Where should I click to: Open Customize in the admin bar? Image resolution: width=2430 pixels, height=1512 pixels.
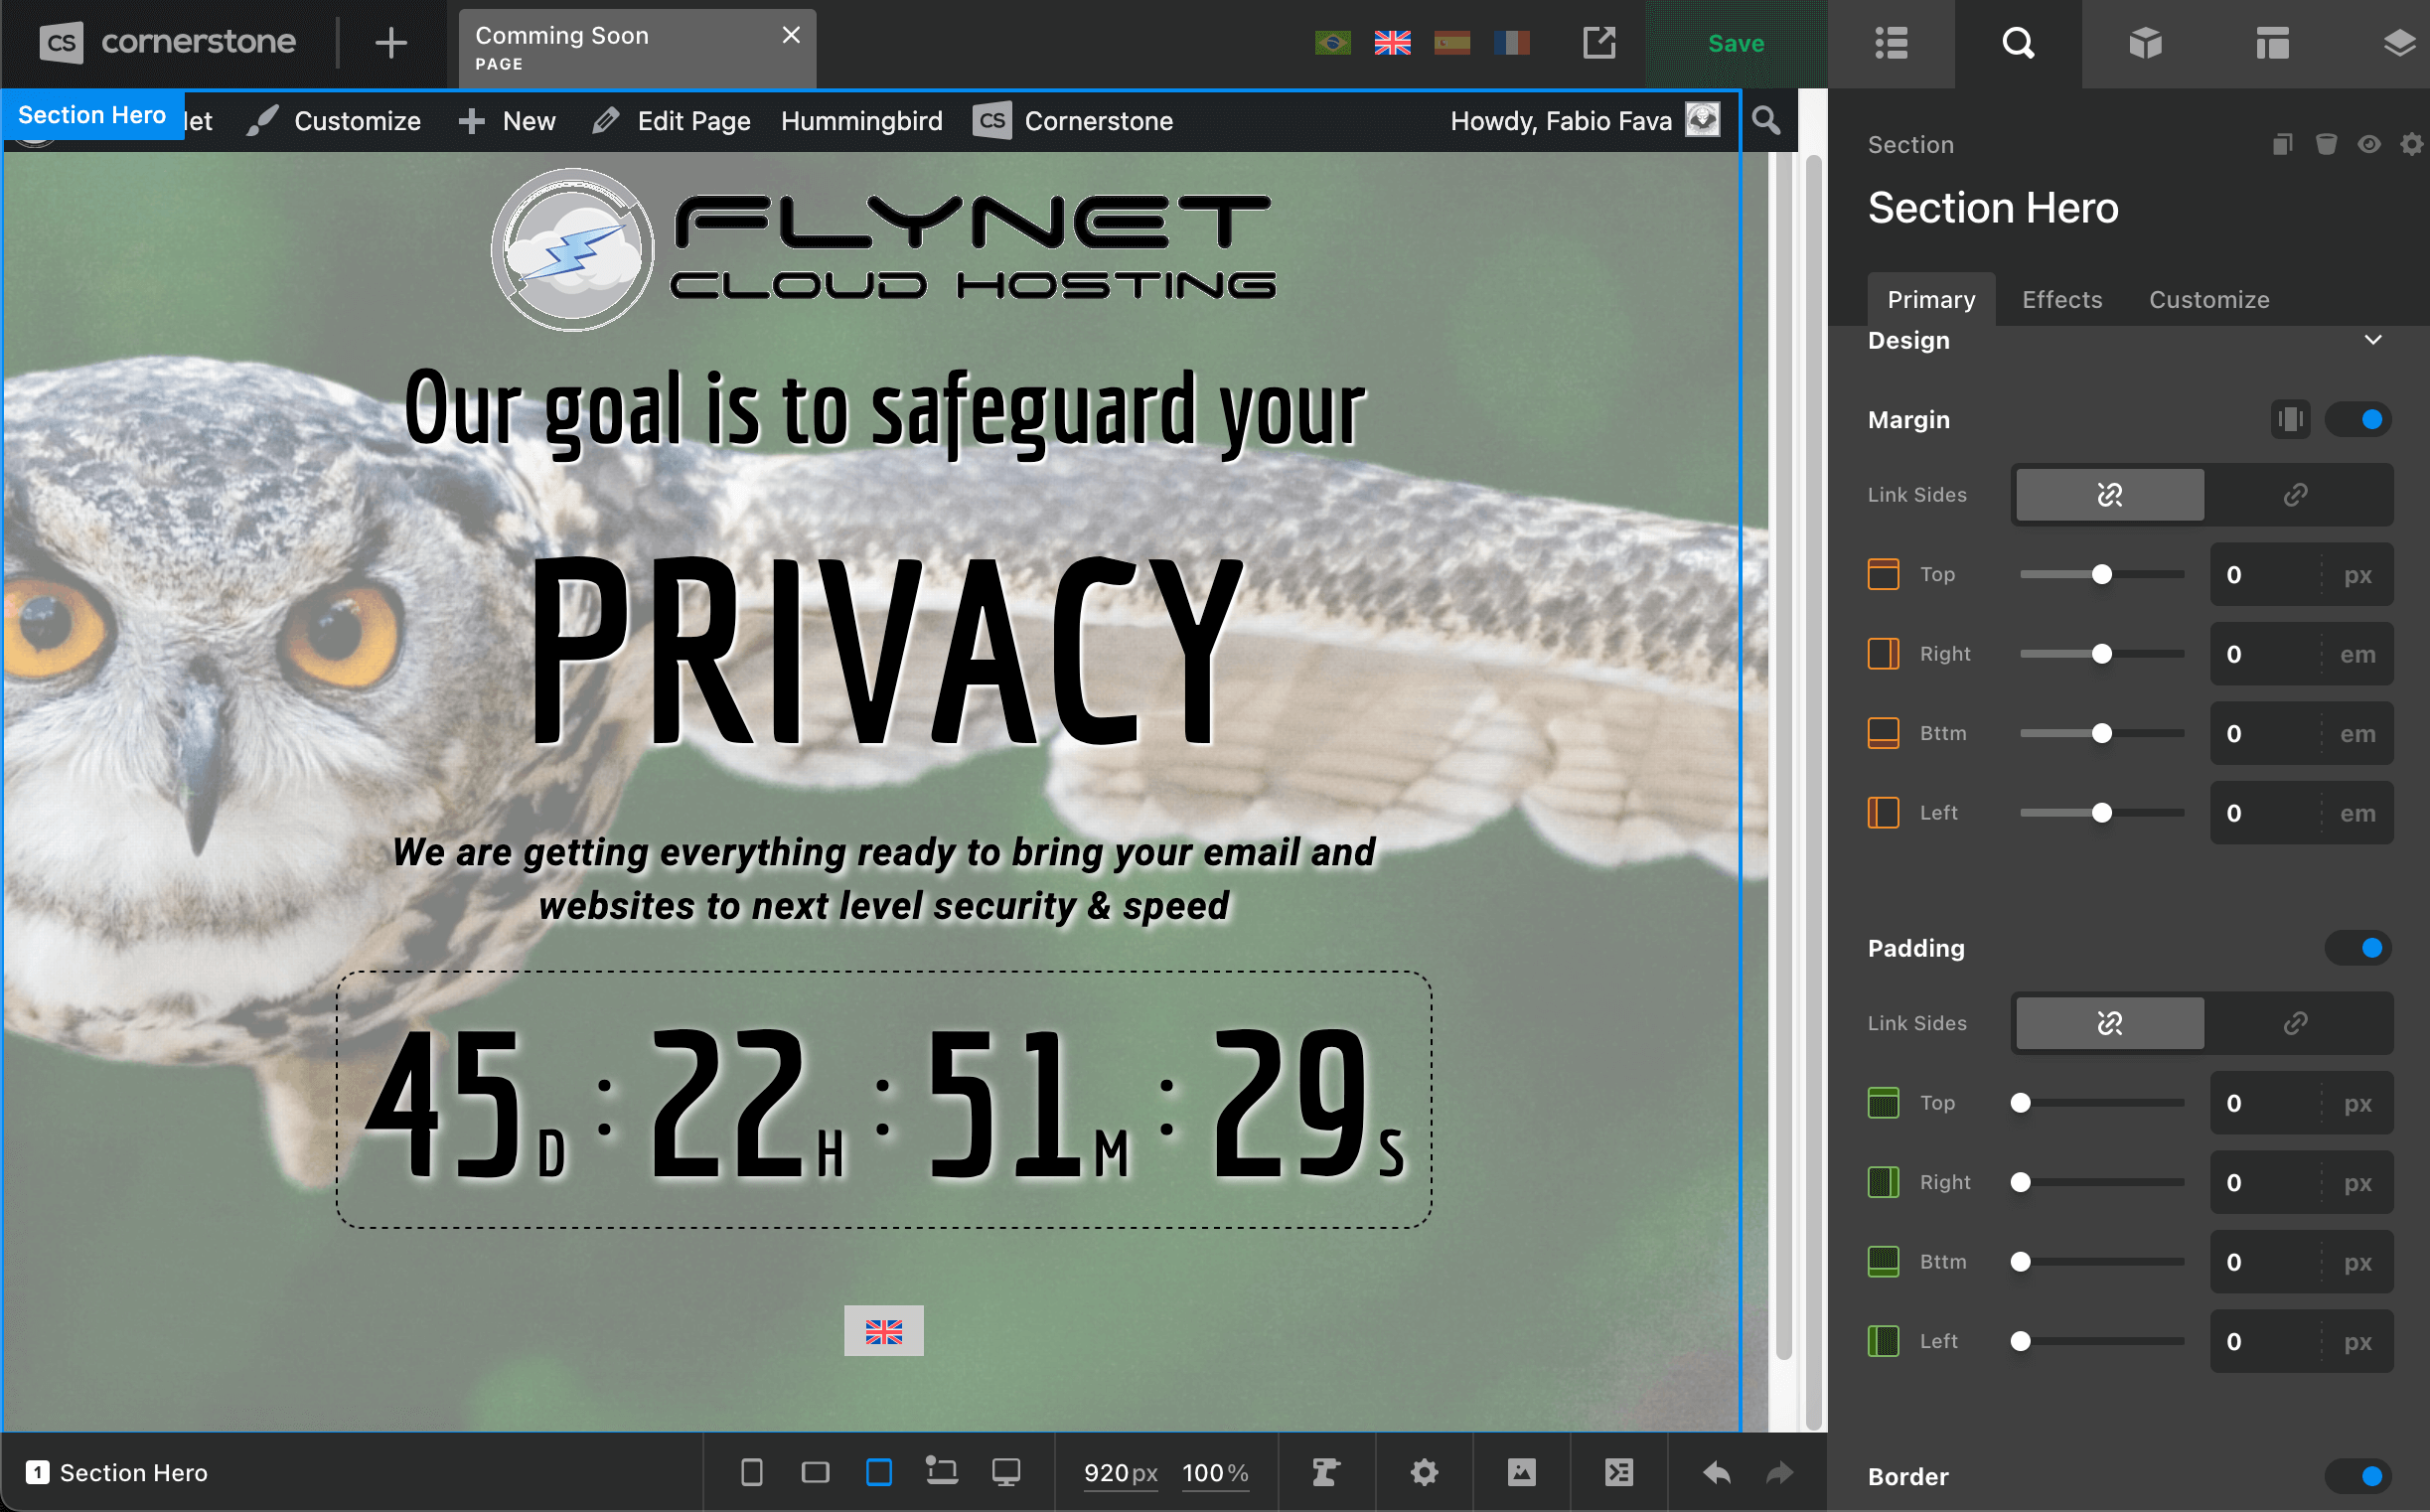click(336, 121)
